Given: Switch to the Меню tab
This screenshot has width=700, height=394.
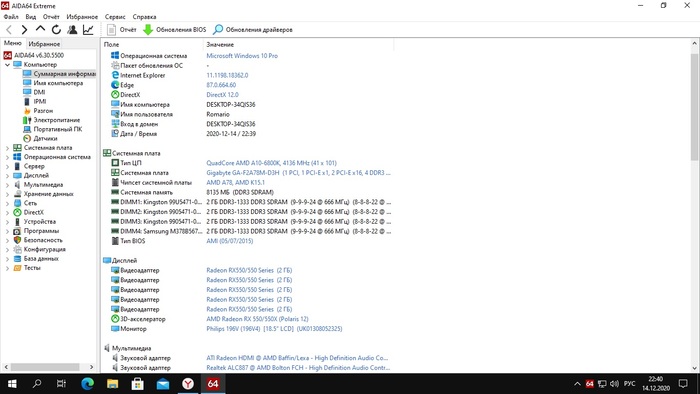Looking at the screenshot, I should point(12,43).
